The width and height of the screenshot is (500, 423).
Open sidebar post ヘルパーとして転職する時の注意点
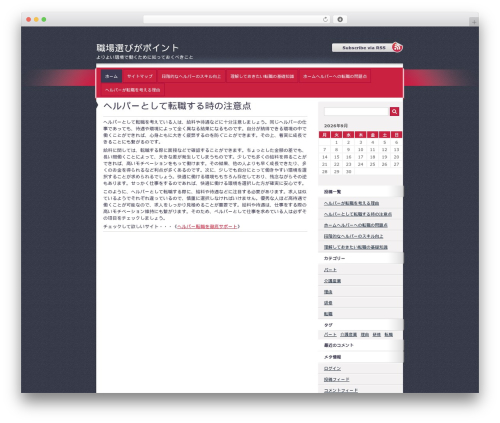click(x=358, y=214)
